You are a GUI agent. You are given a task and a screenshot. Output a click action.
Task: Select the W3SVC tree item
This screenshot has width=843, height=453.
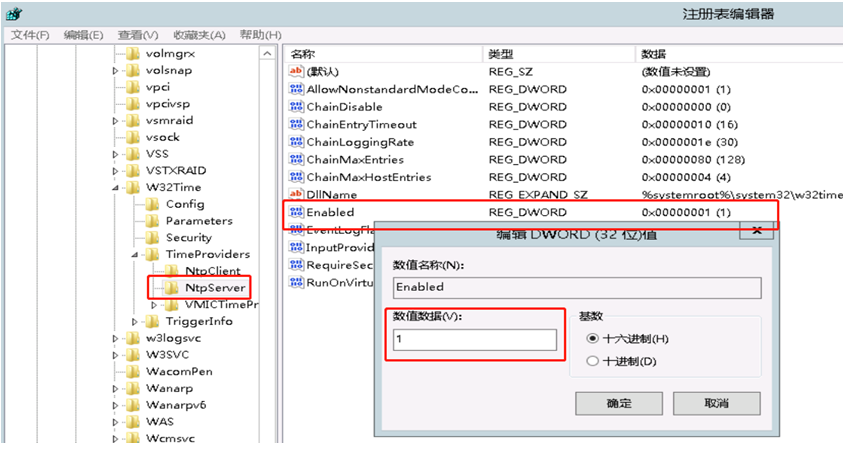coord(167,355)
